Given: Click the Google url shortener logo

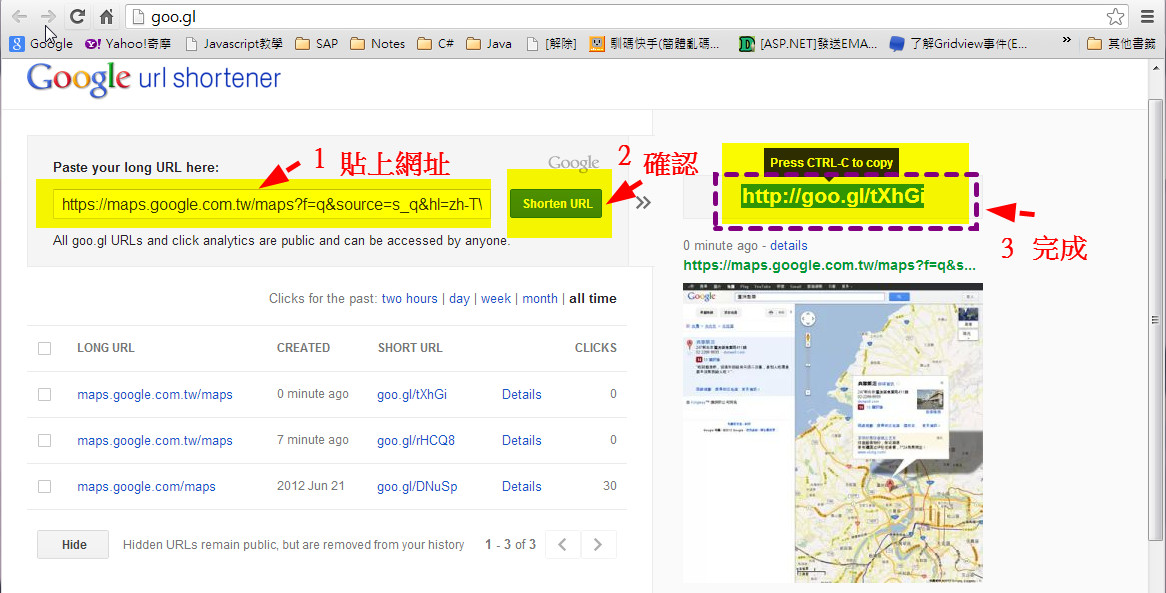Looking at the screenshot, I should [154, 79].
